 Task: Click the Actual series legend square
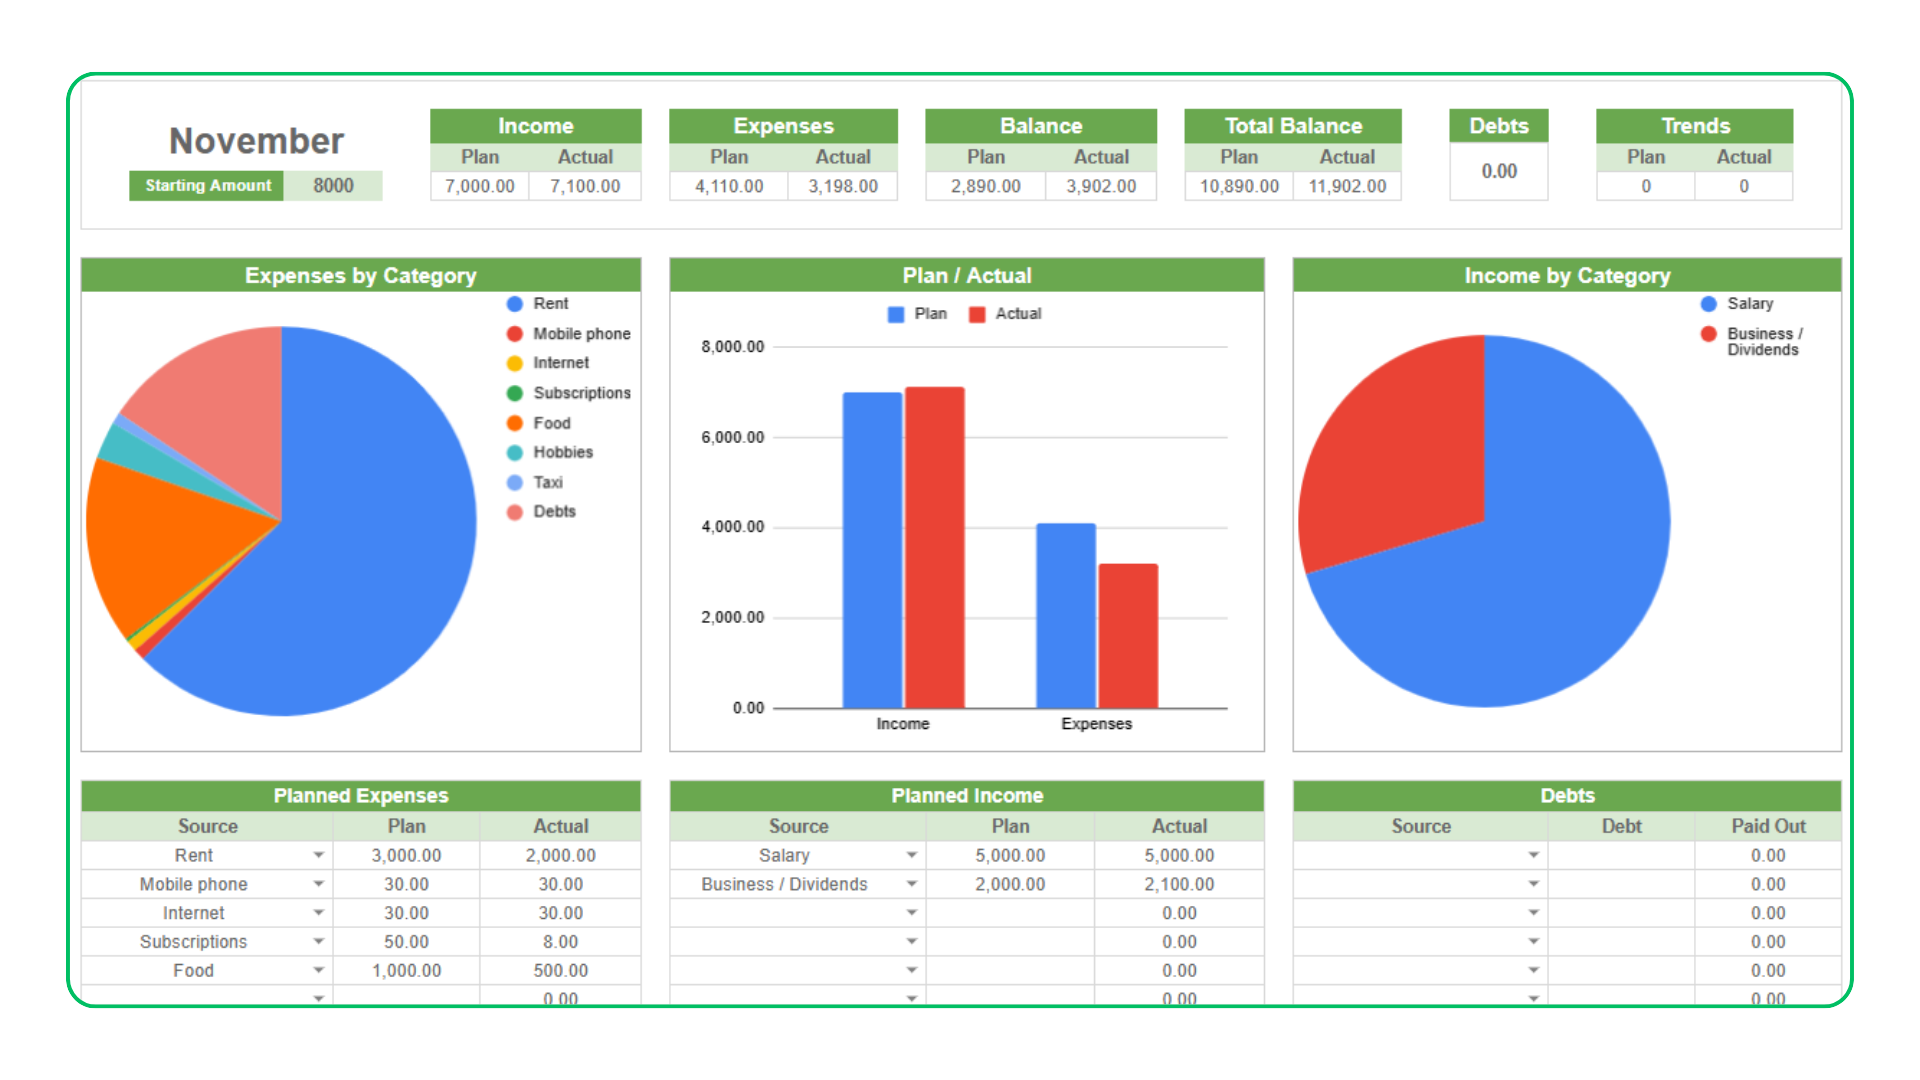pyautogui.click(x=977, y=314)
